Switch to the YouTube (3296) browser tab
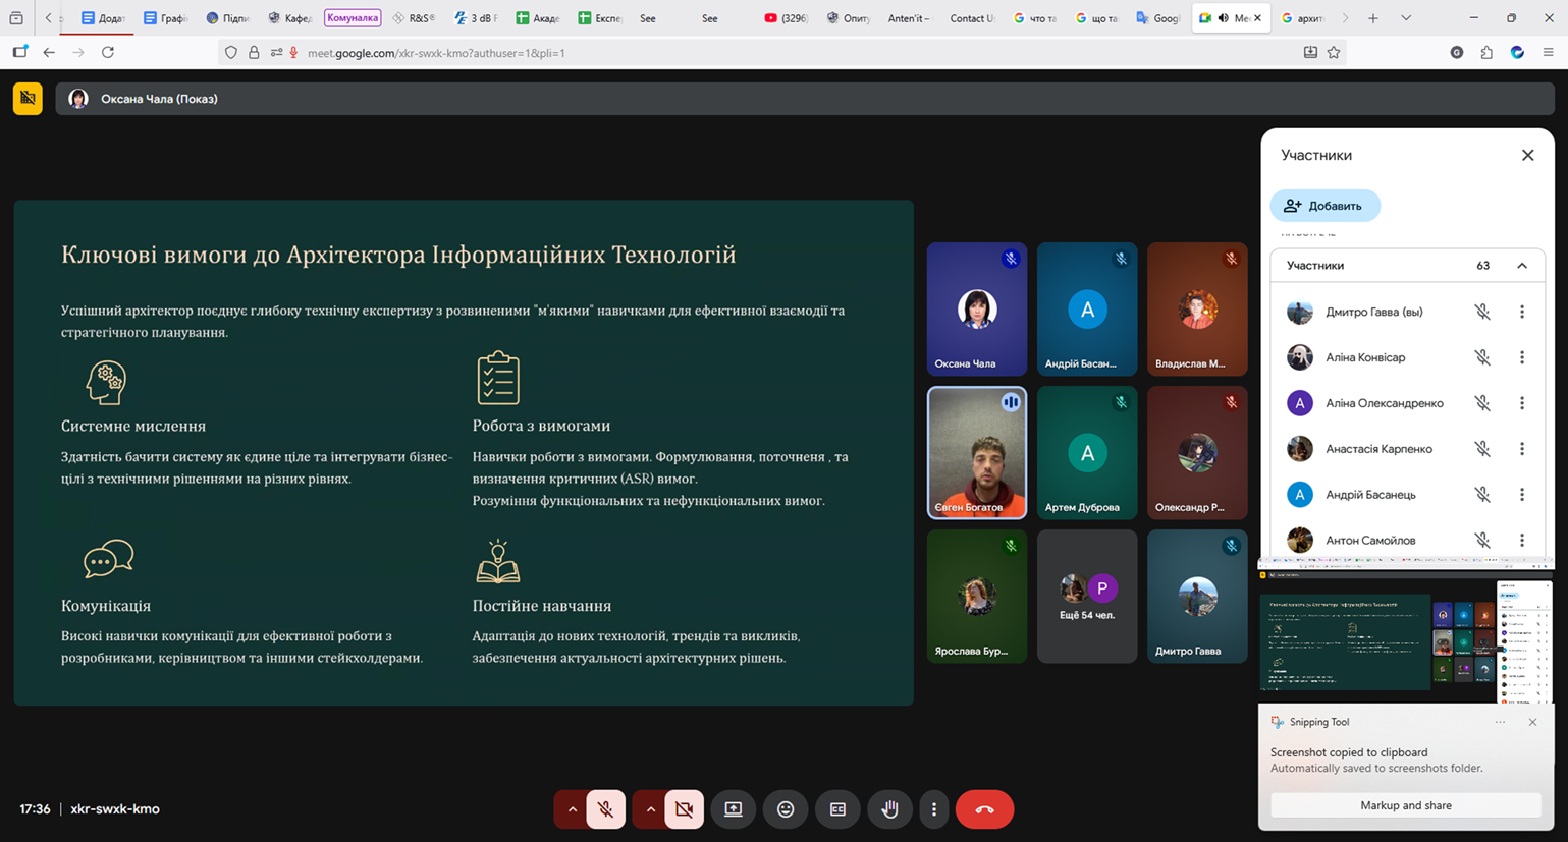1568x842 pixels. [x=786, y=18]
